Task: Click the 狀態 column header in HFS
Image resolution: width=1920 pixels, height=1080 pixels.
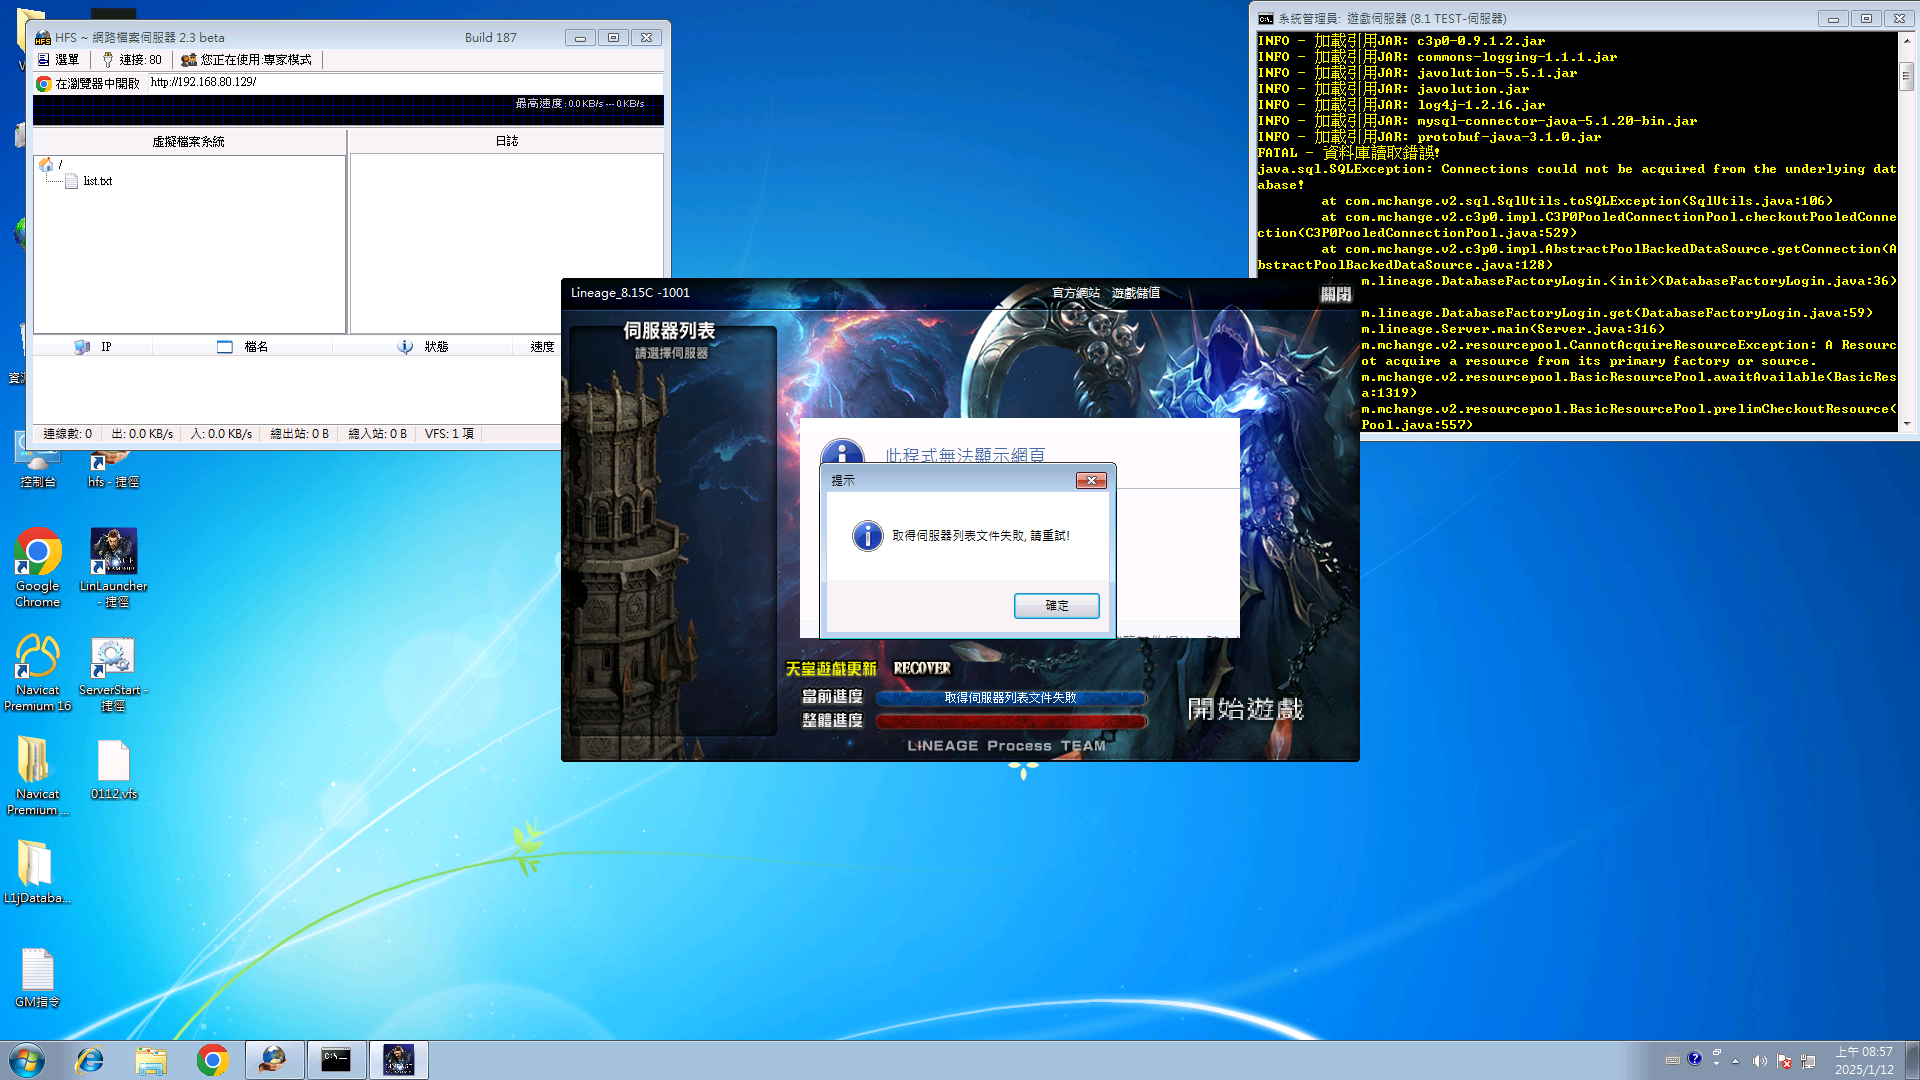Action: pyautogui.click(x=421, y=347)
